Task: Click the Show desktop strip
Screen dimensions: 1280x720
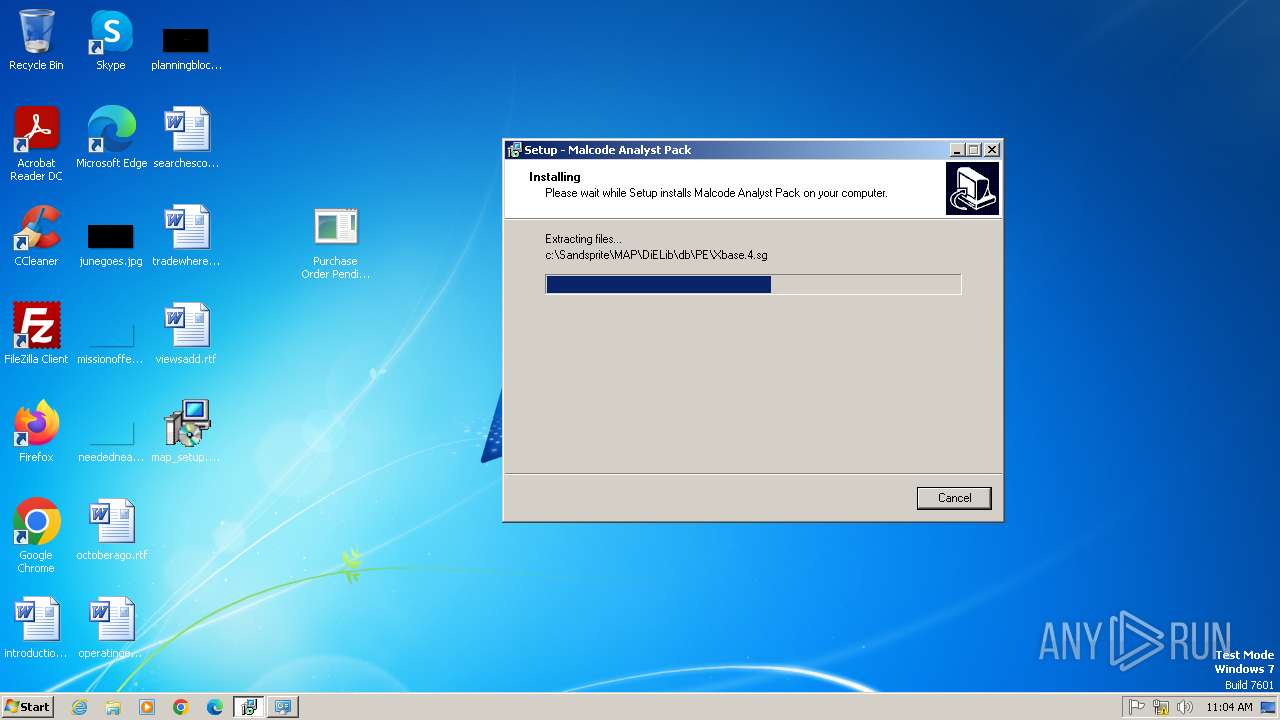Action: point(1269,707)
